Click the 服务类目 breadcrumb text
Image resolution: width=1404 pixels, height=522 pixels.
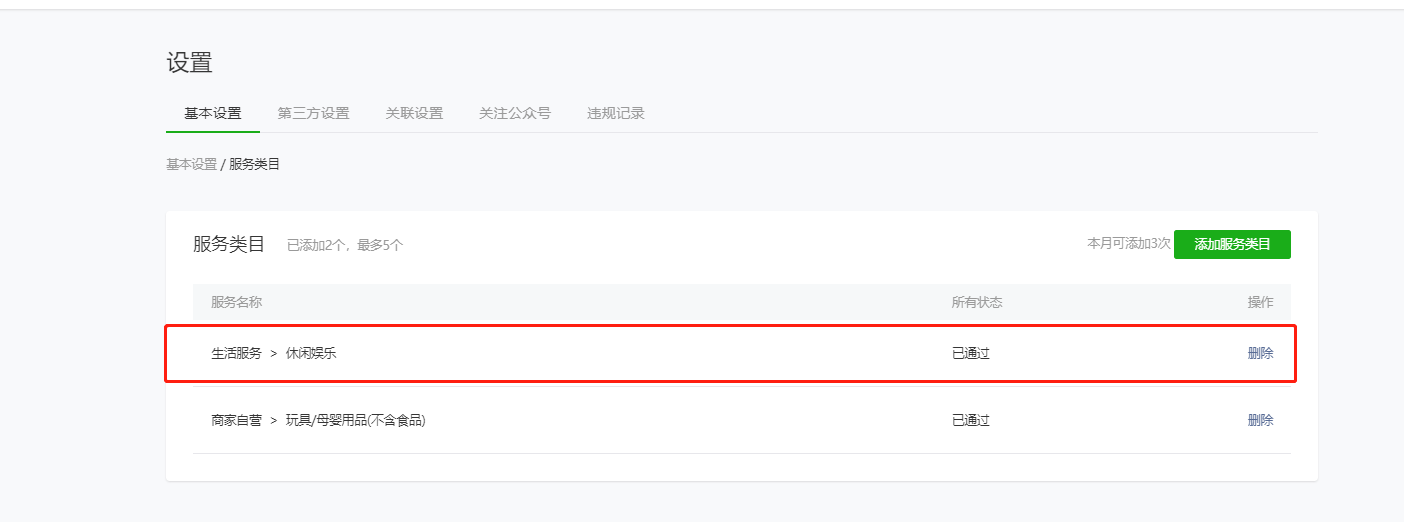255,164
